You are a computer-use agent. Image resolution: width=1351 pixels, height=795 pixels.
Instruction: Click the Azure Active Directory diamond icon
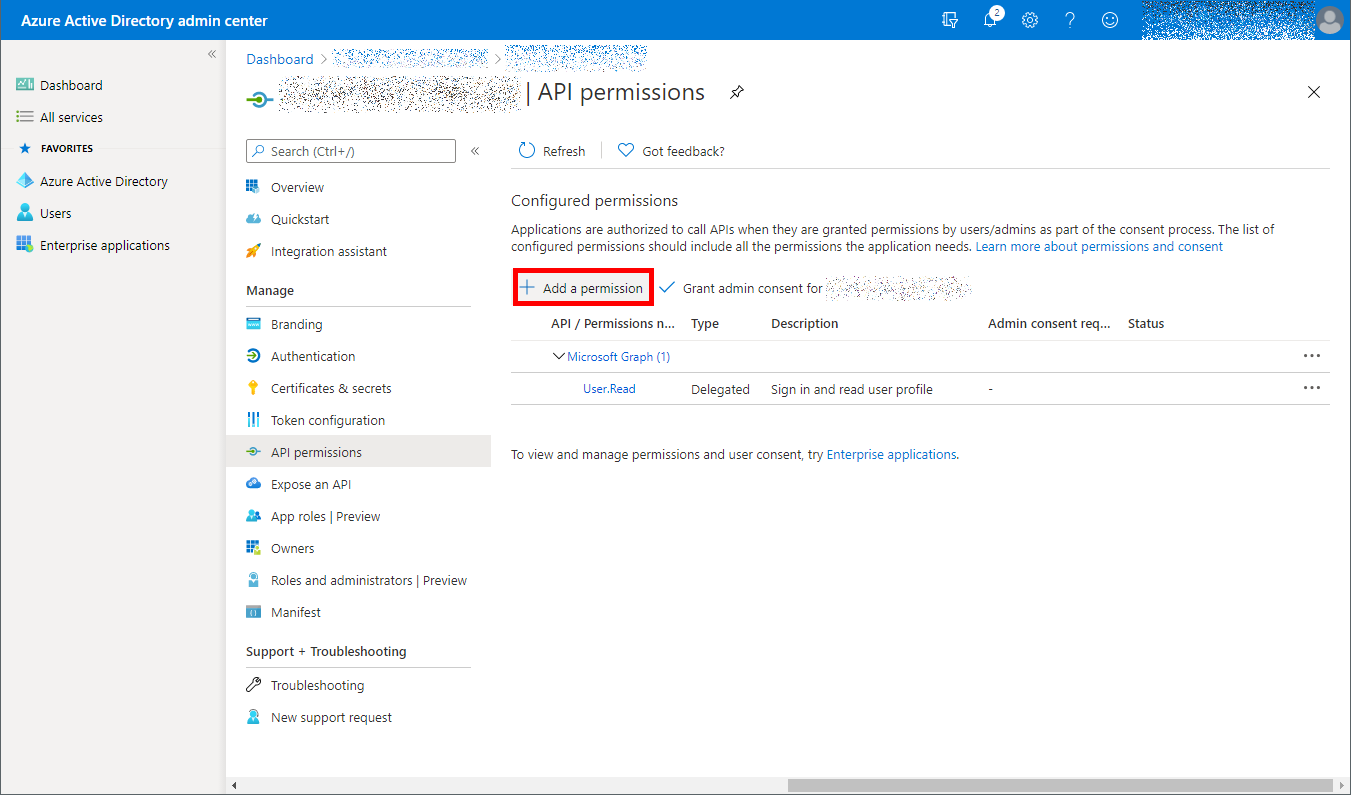[x=25, y=181]
